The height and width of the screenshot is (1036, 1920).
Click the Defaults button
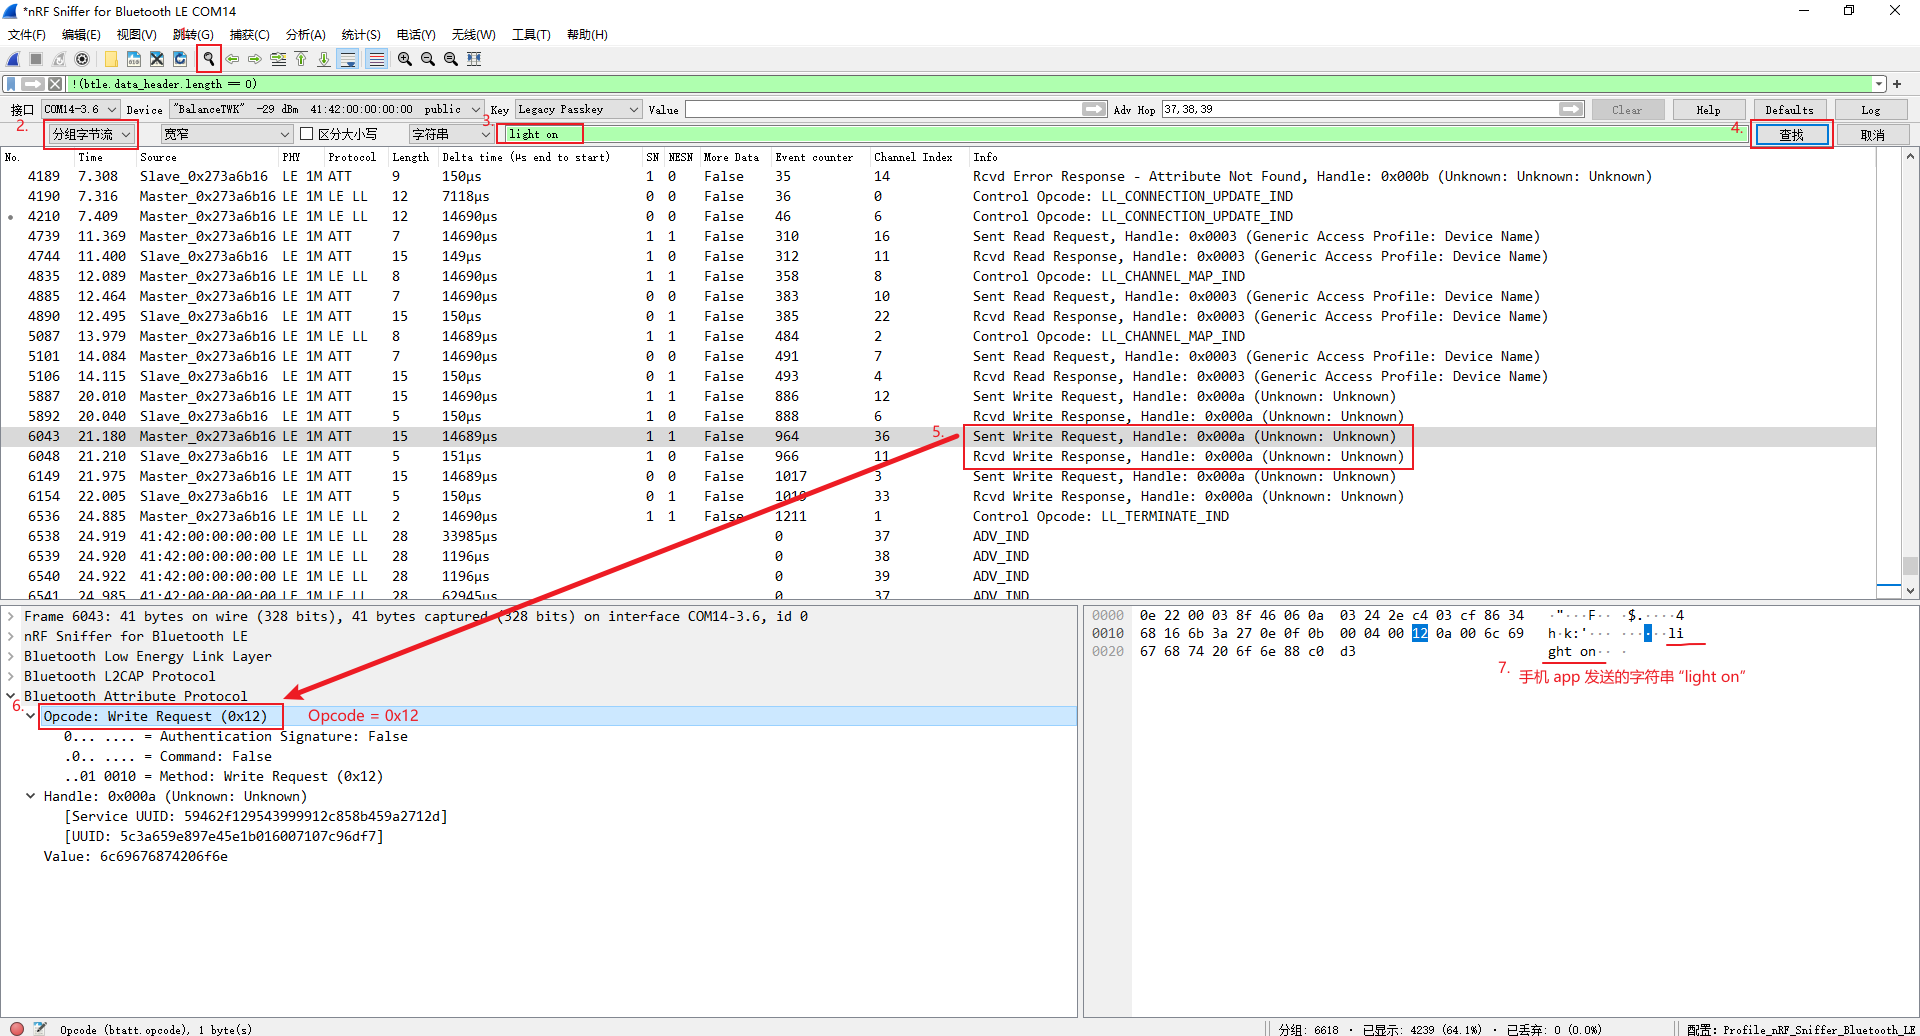coord(1789,110)
